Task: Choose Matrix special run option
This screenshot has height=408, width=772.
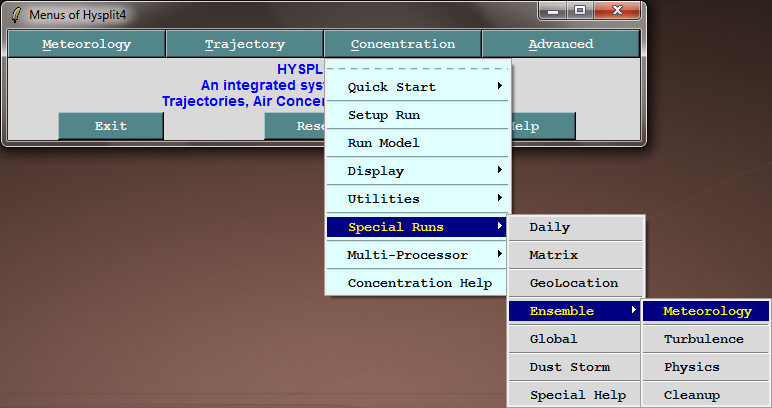Action: pos(575,255)
